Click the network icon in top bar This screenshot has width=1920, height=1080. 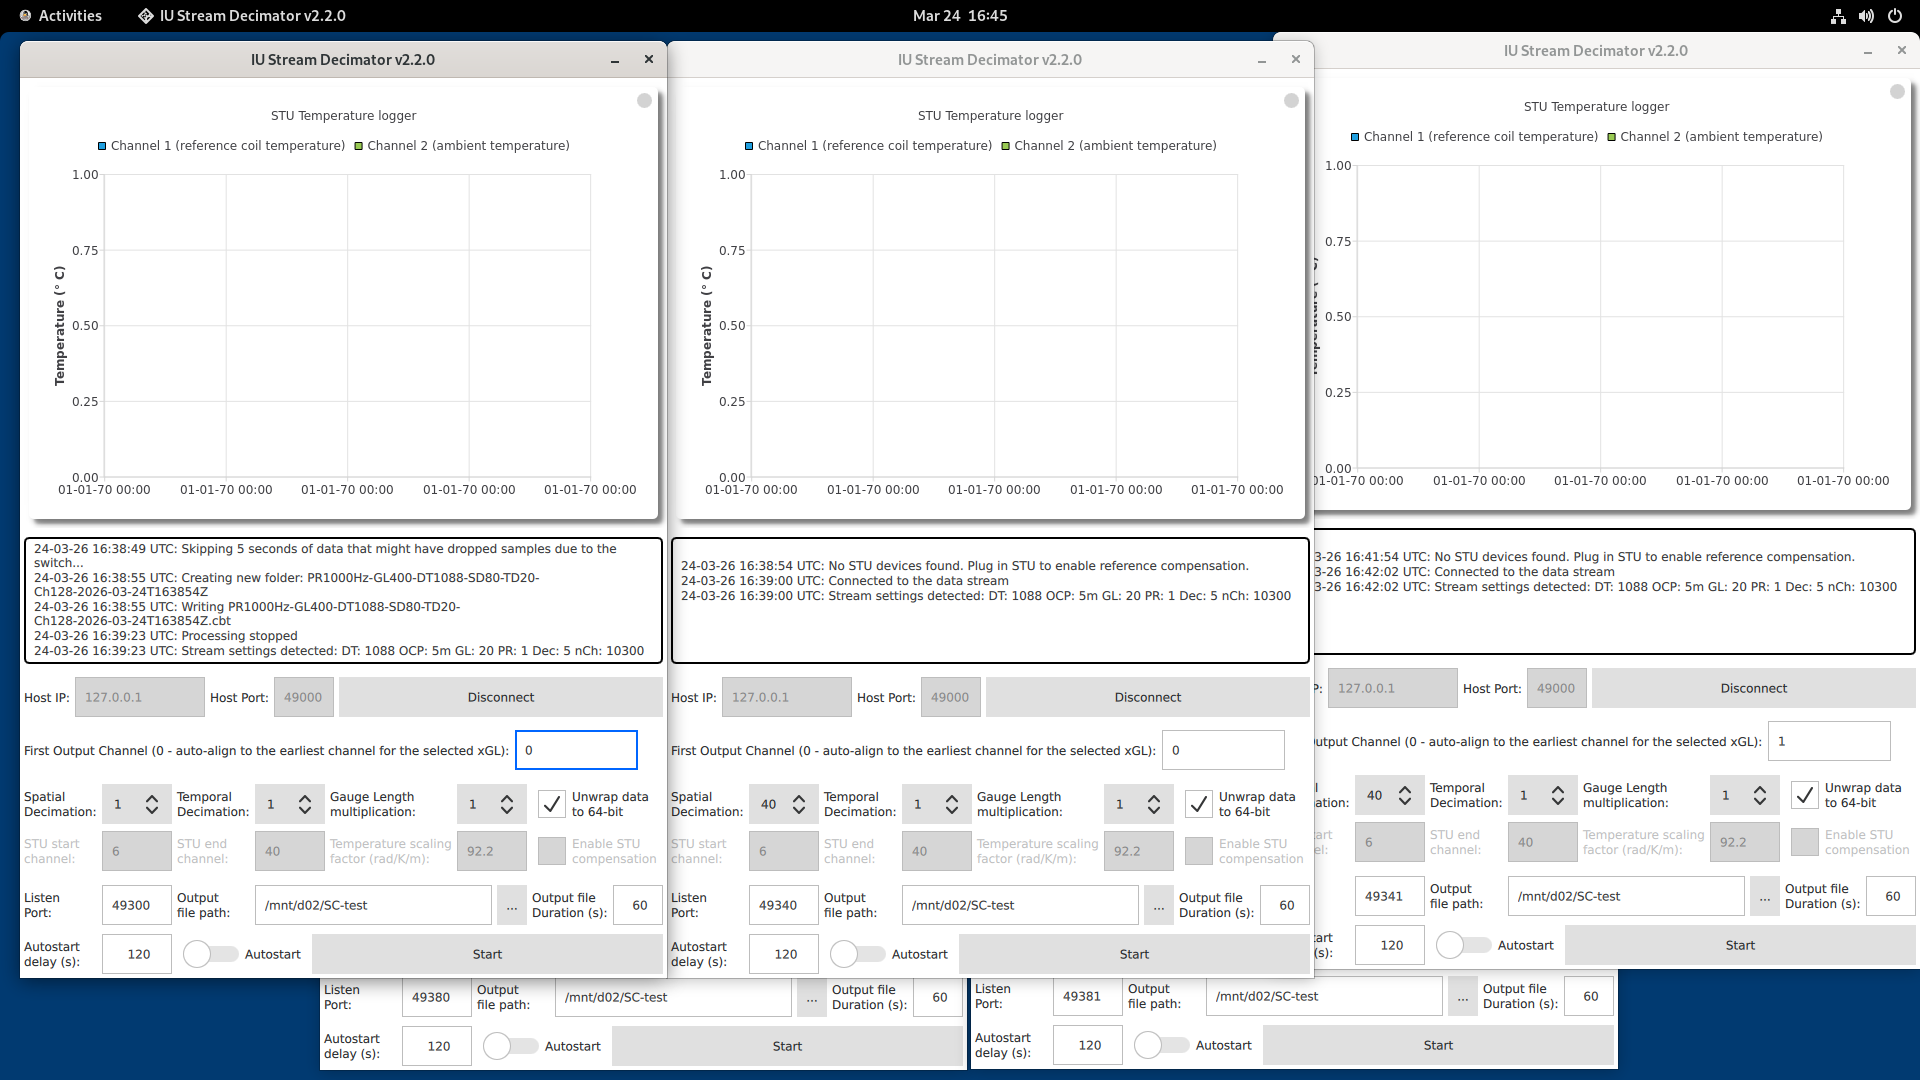click(x=1838, y=16)
